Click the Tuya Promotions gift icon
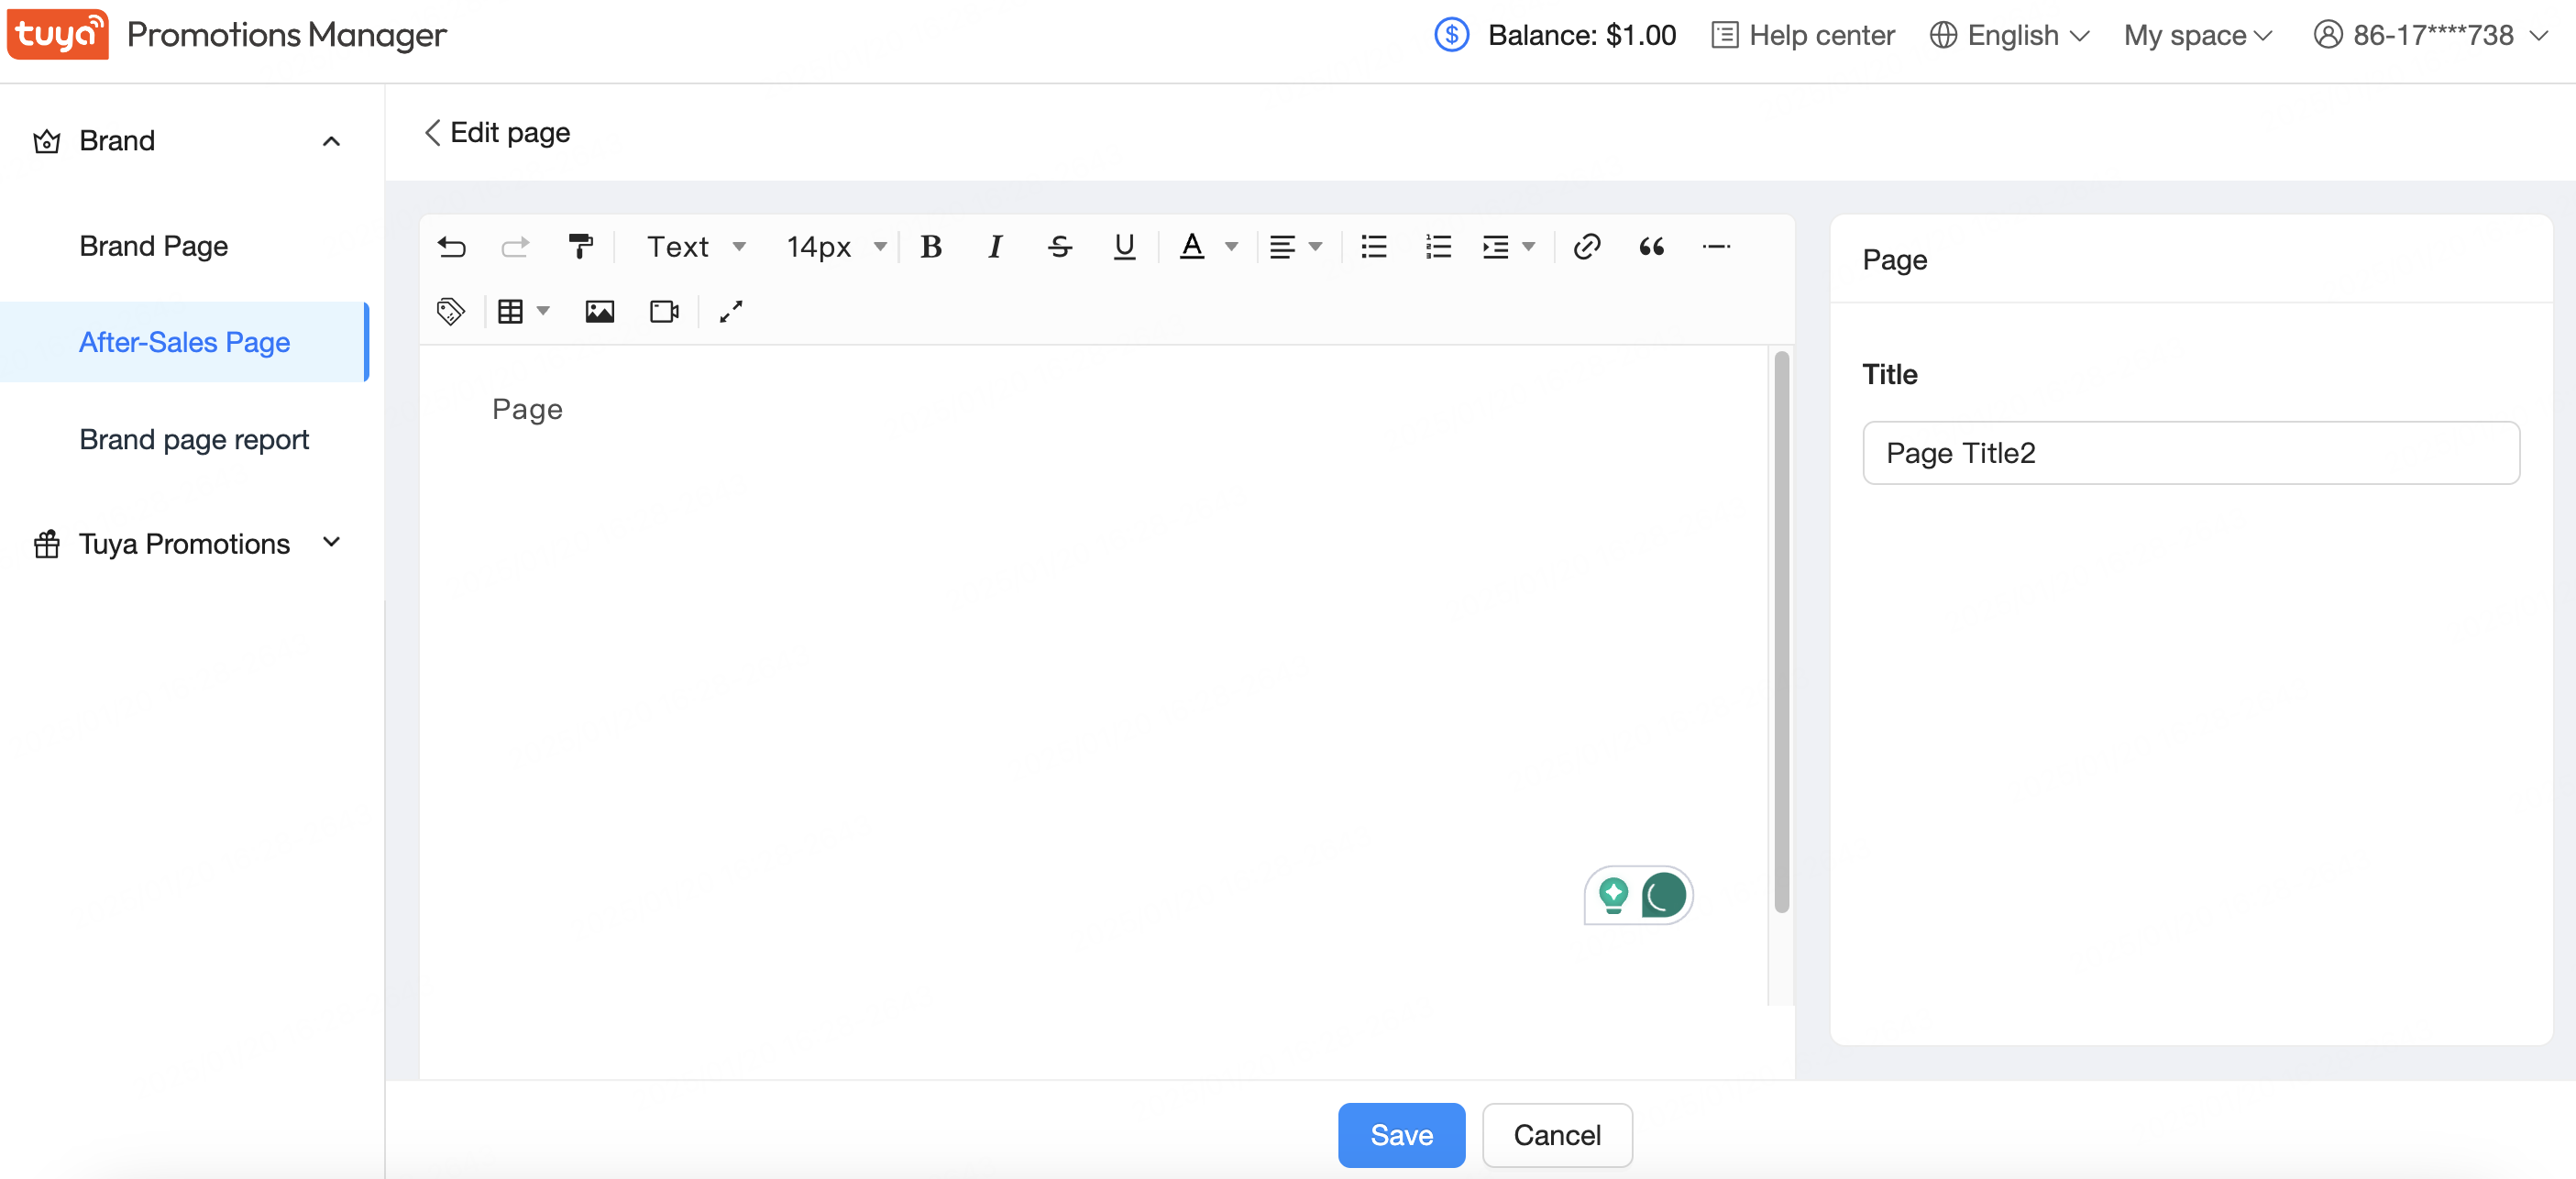2576x1179 pixels. click(46, 544)
